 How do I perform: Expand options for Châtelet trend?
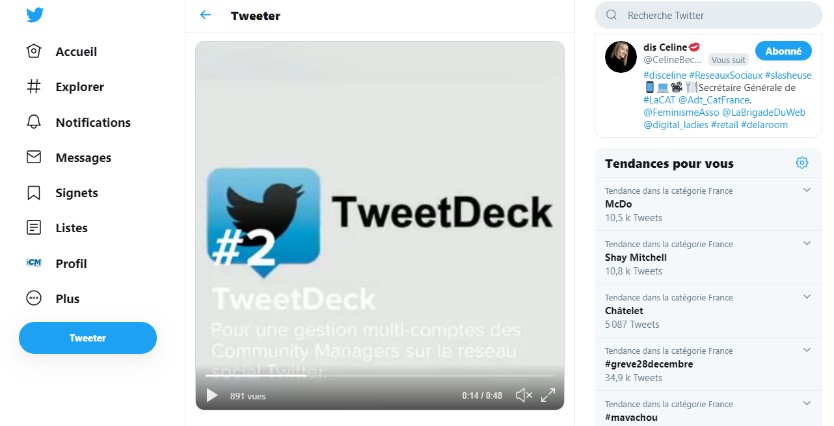point(806,296)
